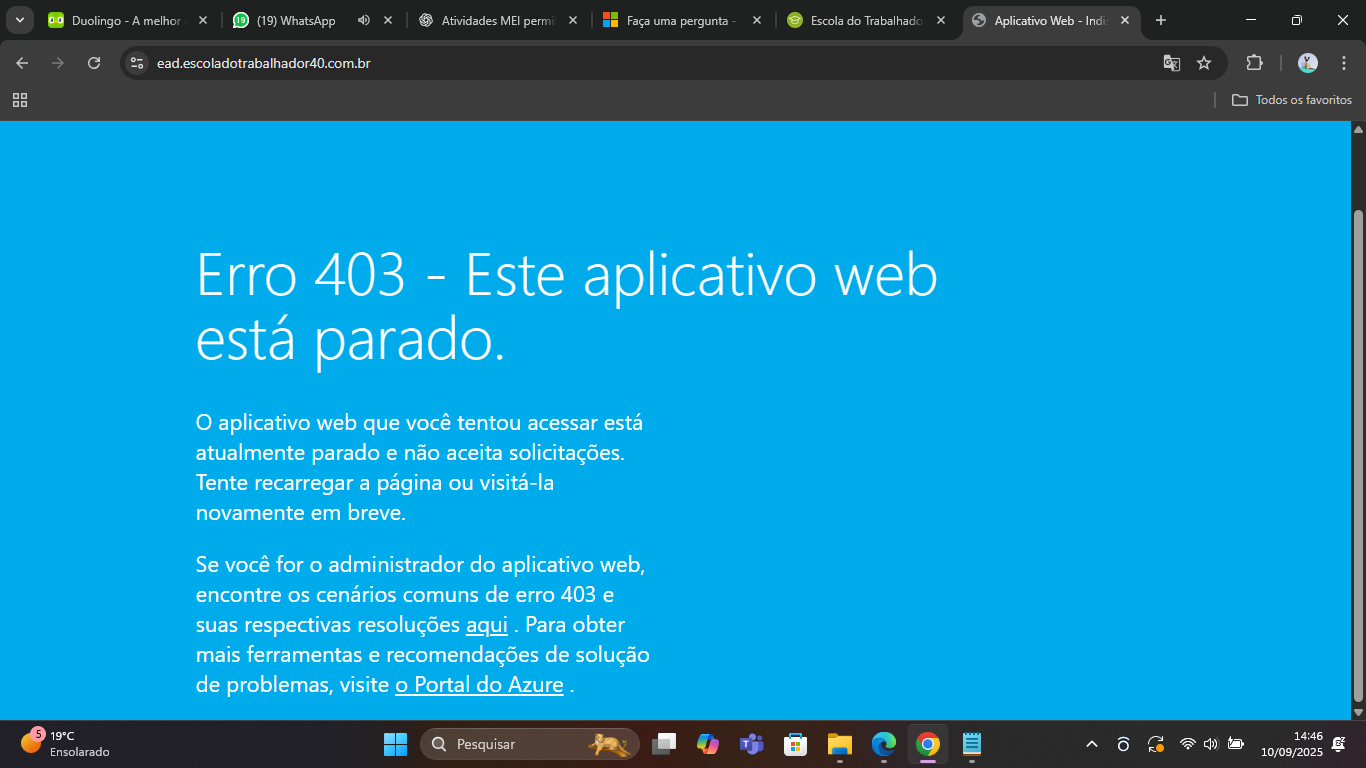Open File Explorer from the taskbar
1366x768 pixels.
pyautogui.click(x=839, y=744)
